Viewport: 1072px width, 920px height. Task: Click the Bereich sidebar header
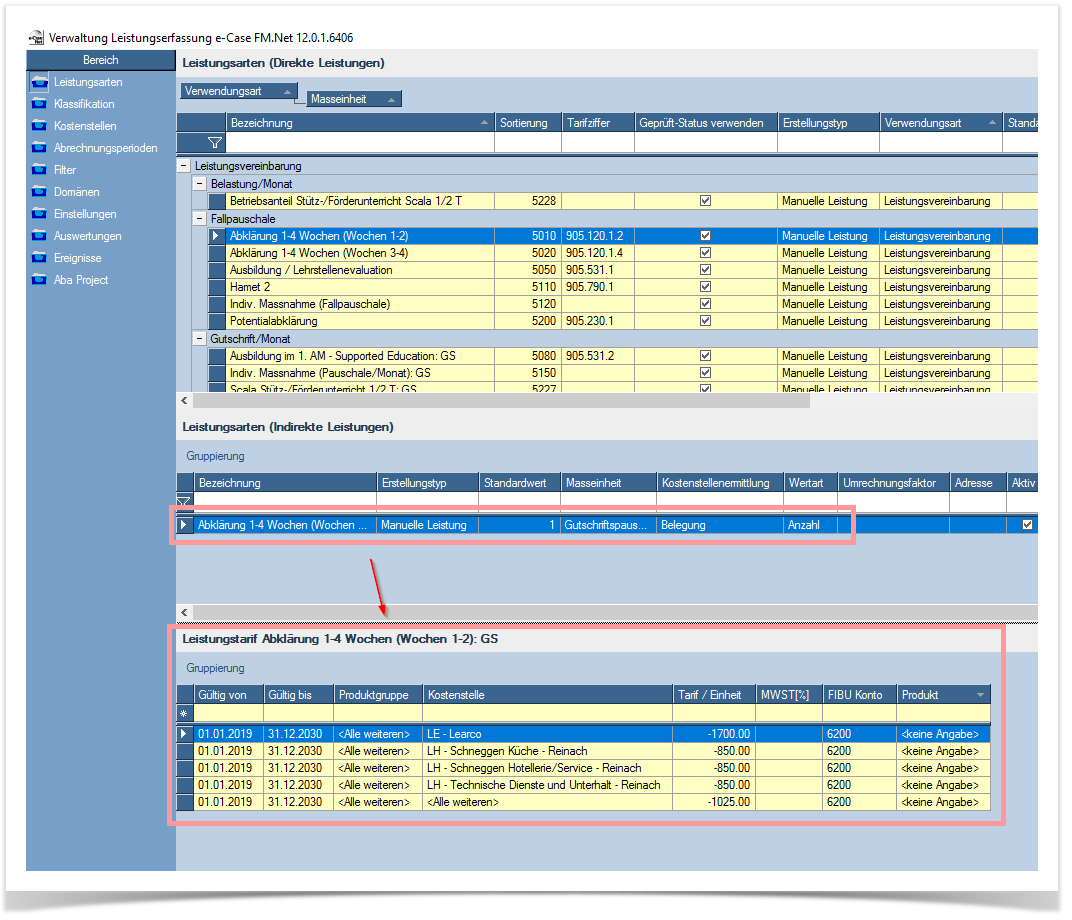pyautogui.click(x=101, y=60)
